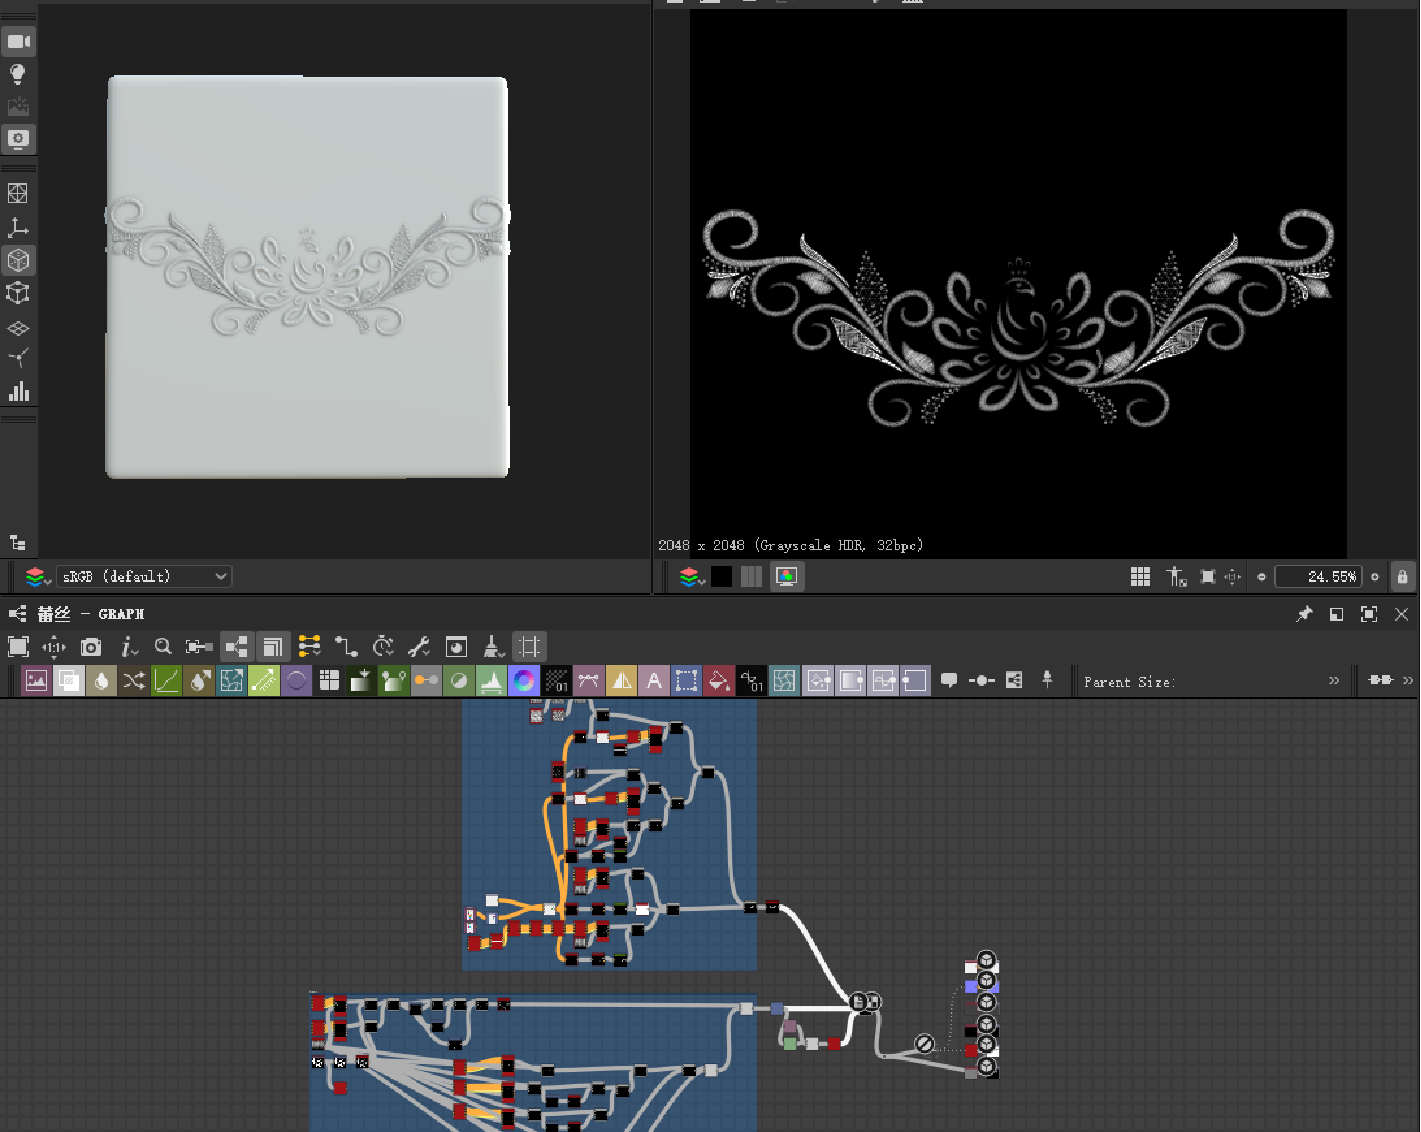
Task: Open the info display options menu in graph toolbar
Action: click(128, 647)
